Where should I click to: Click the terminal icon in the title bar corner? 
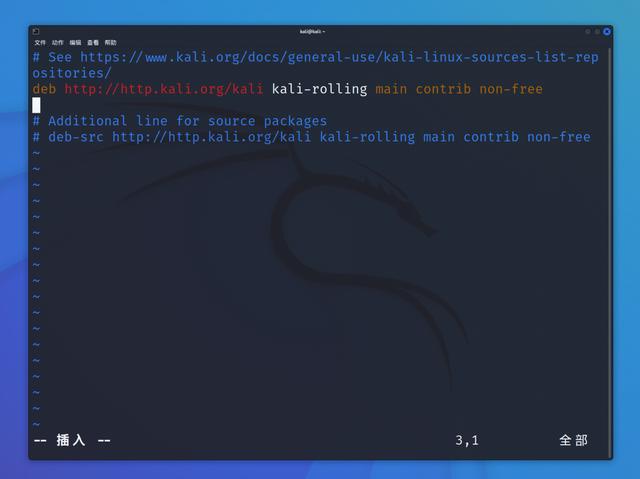pos(36,31)
